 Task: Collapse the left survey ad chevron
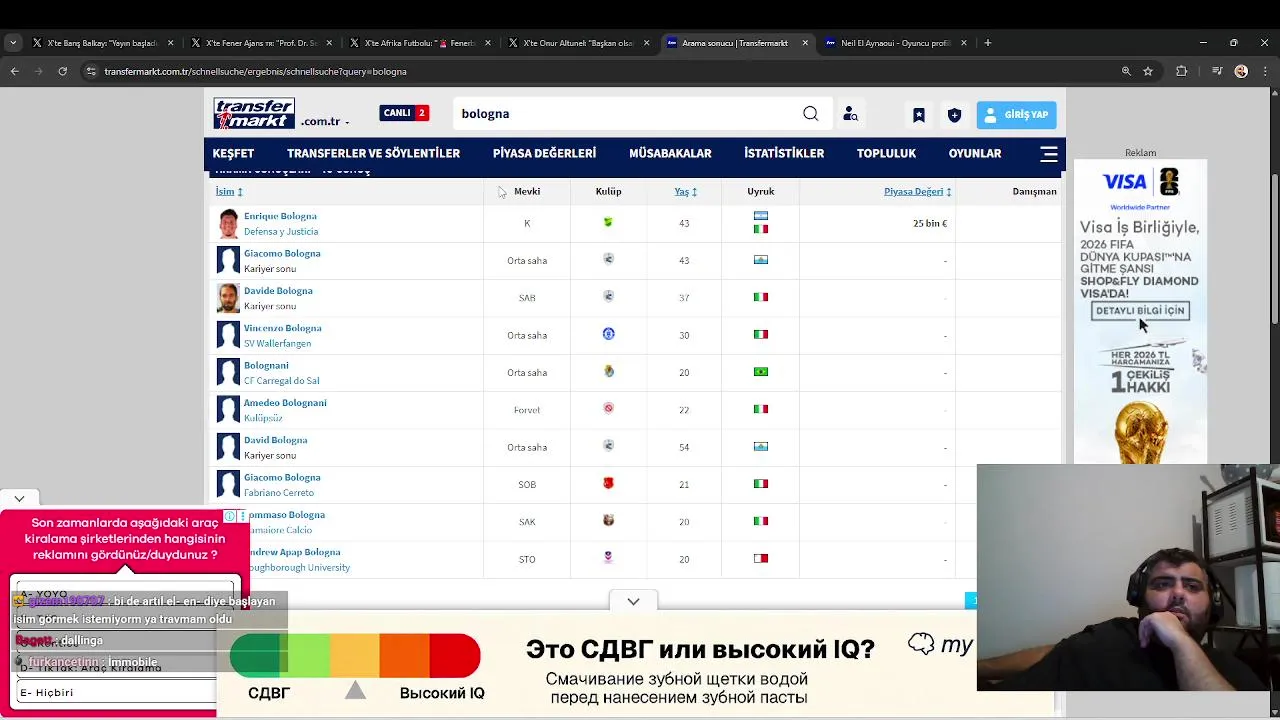click(x=19, y=497)
